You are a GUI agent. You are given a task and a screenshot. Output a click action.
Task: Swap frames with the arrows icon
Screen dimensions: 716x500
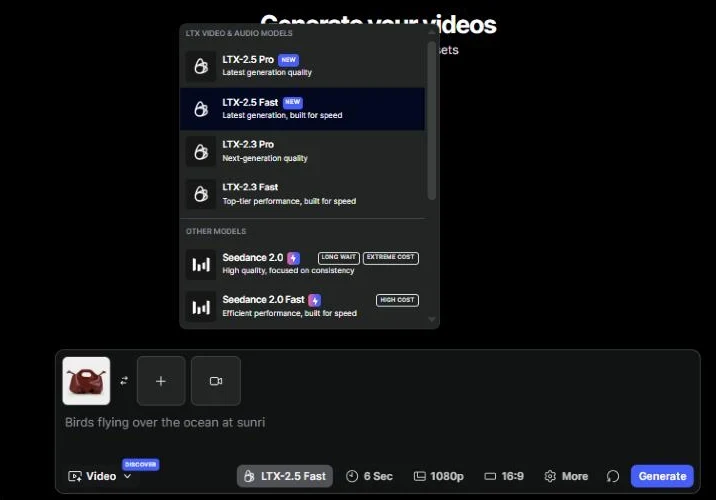pyautogui.click(x=124, y=381)
